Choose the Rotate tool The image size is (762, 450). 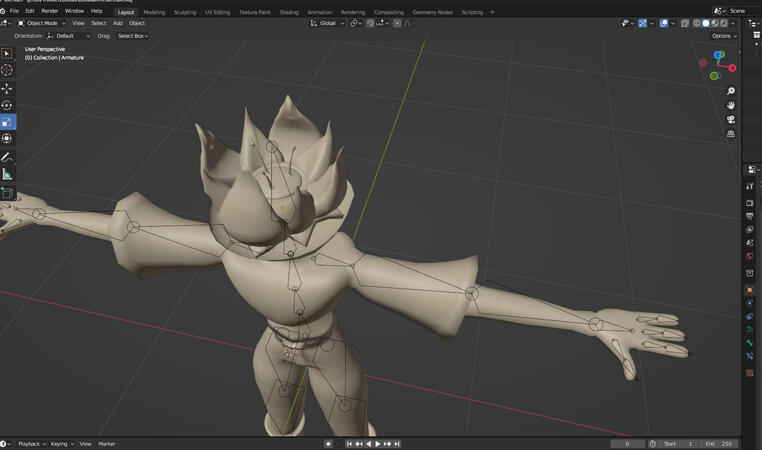7,105
